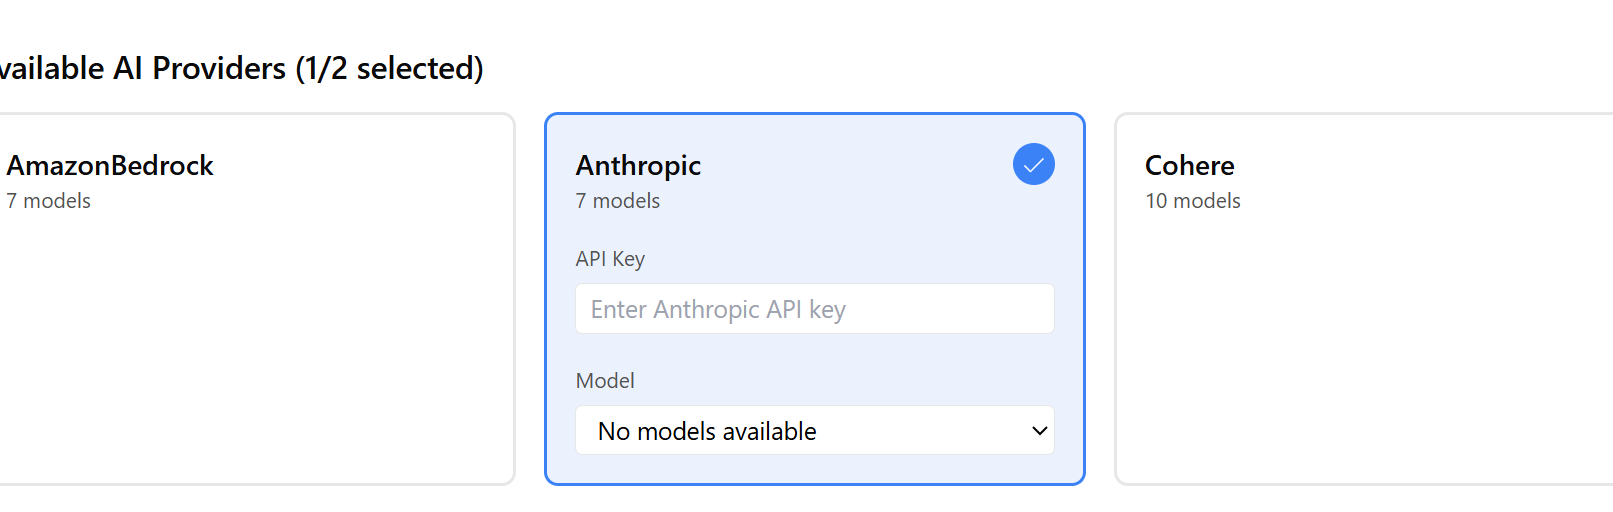Click the AmazonBedrock title text
Screen dimensions: 1613x512
tap(110, 165)
